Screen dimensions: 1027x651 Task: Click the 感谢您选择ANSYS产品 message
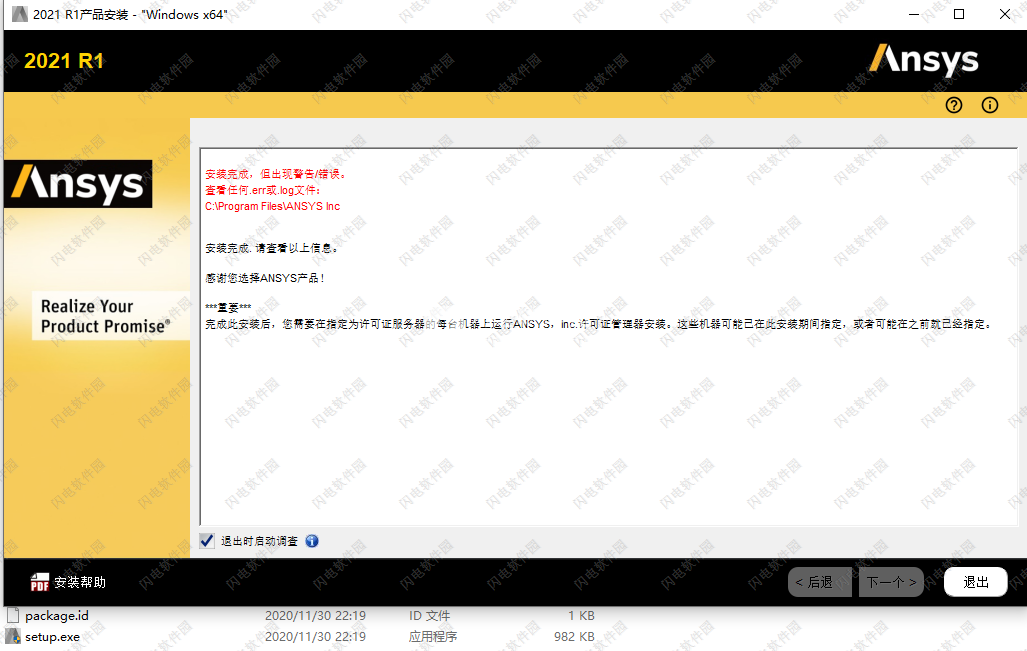pos(265,278)
